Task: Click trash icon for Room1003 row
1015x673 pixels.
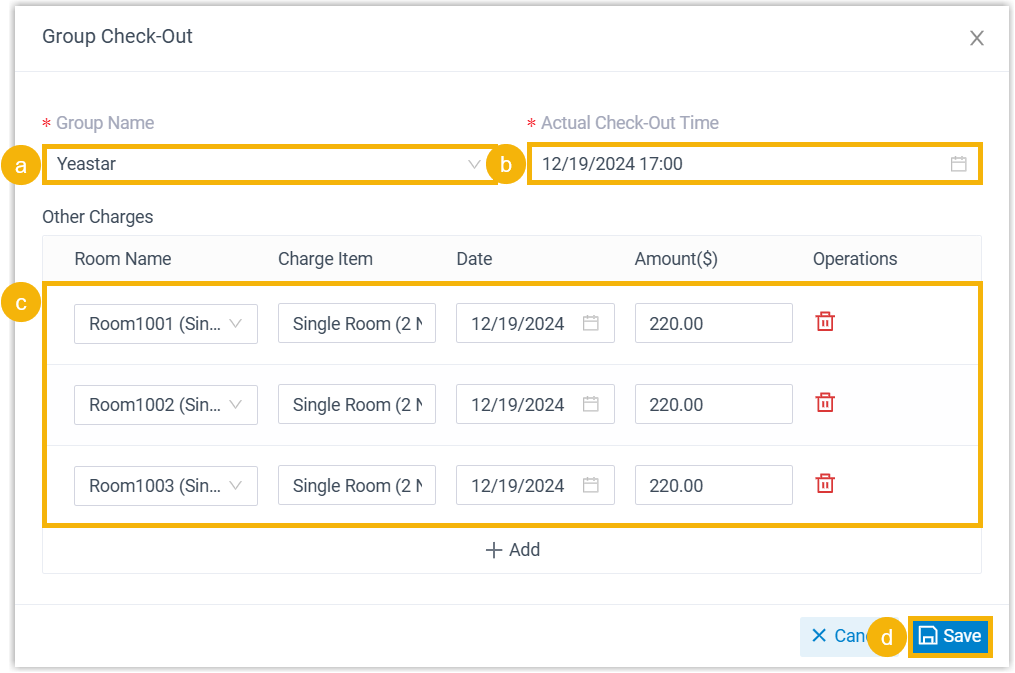Action: (825, 484)
